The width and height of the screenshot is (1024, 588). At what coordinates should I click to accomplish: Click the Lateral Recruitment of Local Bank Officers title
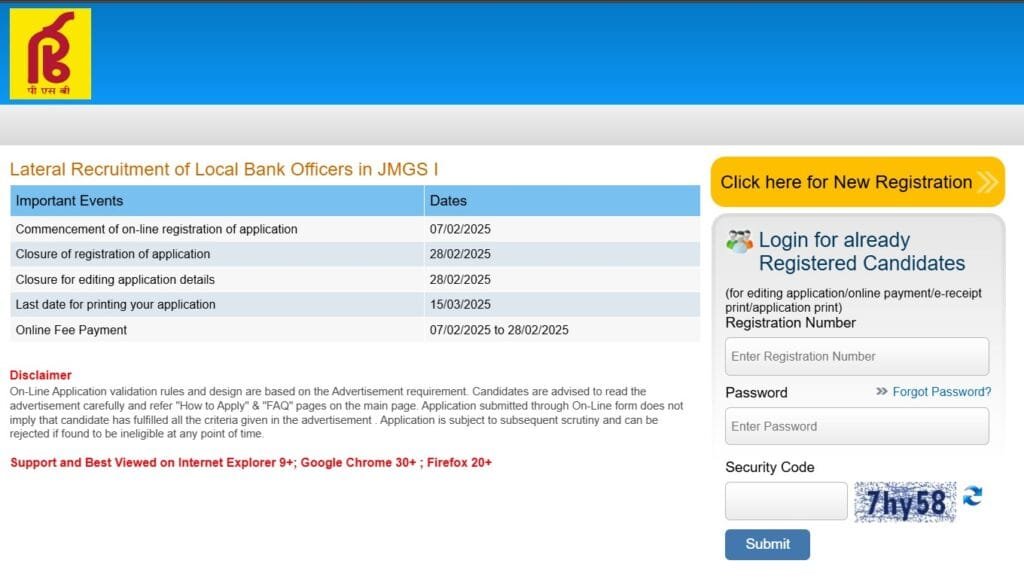[224, 170]
